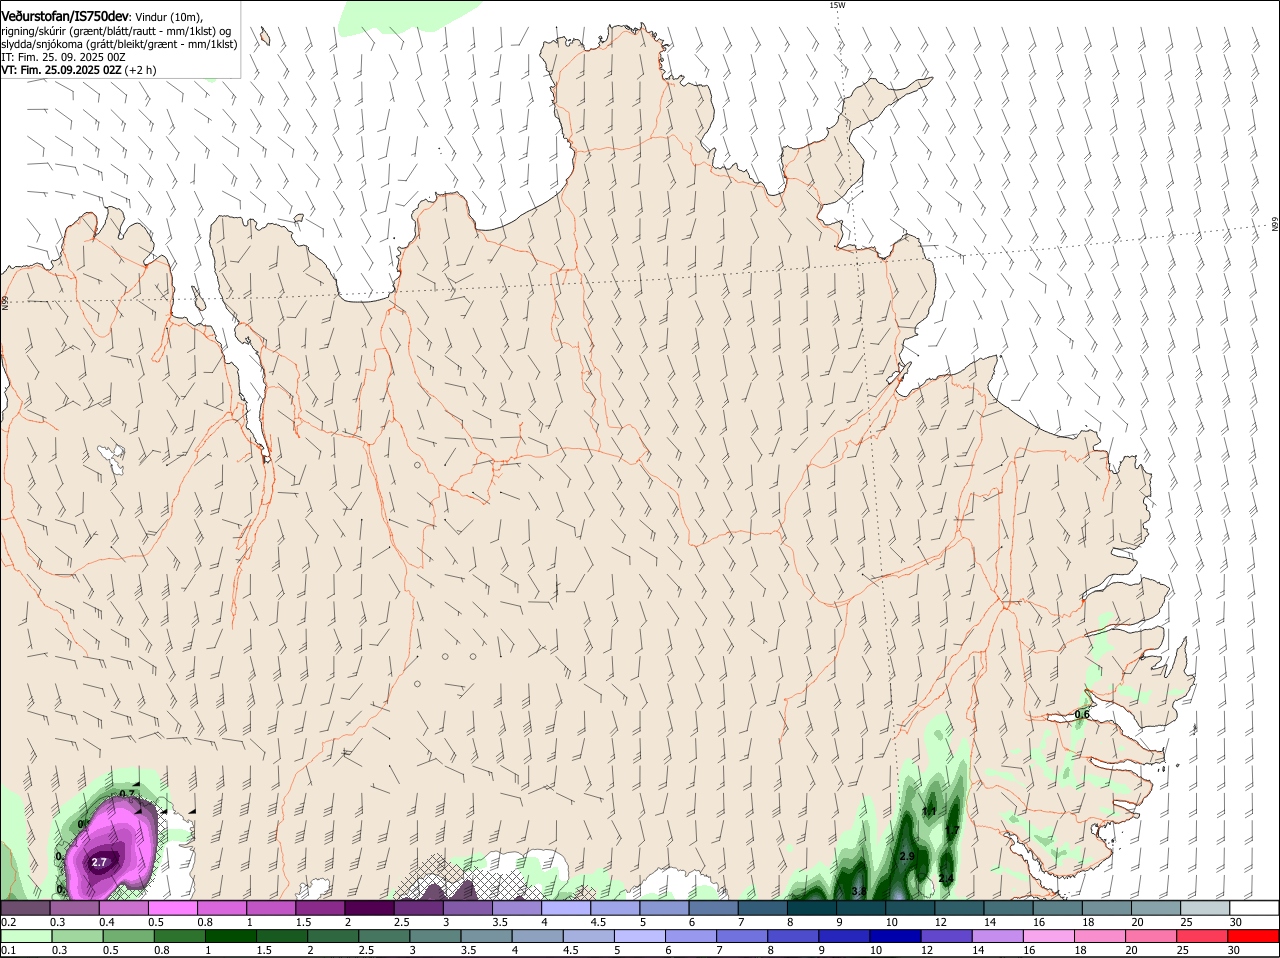Select the snow-scale swatch between 0.2 and 0.3

(x=25, y=907)
